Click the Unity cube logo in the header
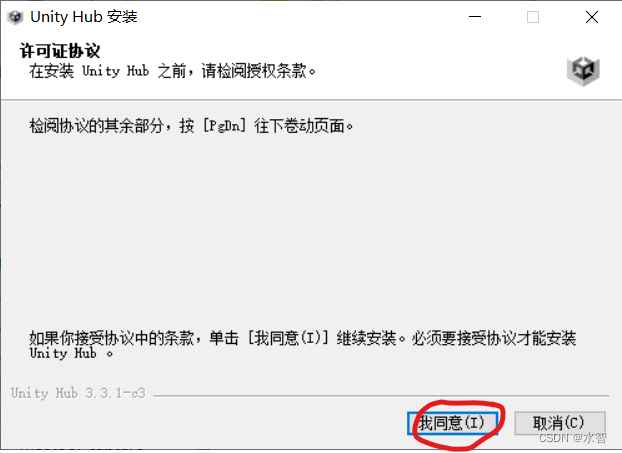The width and height of the screenshot is (622, 453). click(x=583, y=71)
